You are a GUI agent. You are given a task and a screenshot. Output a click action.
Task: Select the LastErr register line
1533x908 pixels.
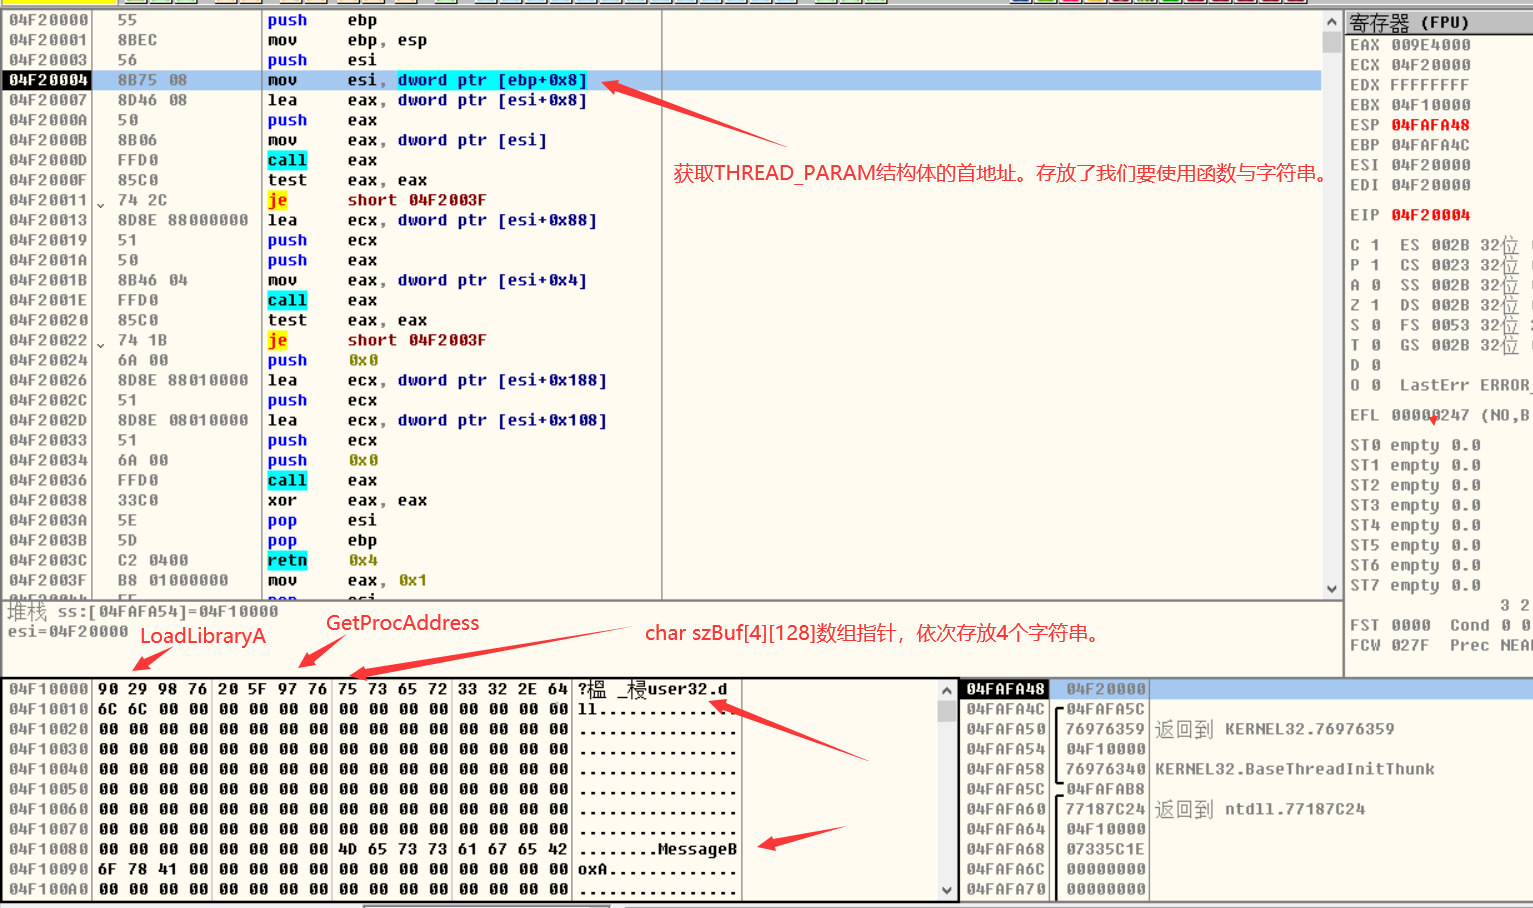(1465, 385)
